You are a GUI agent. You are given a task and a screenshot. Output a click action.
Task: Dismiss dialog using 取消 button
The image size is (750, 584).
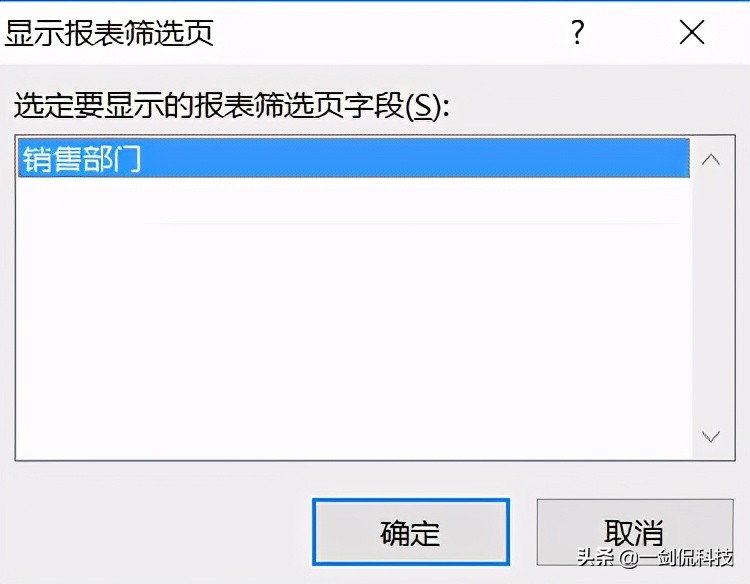pyautogui.click(x=635, y=532)
